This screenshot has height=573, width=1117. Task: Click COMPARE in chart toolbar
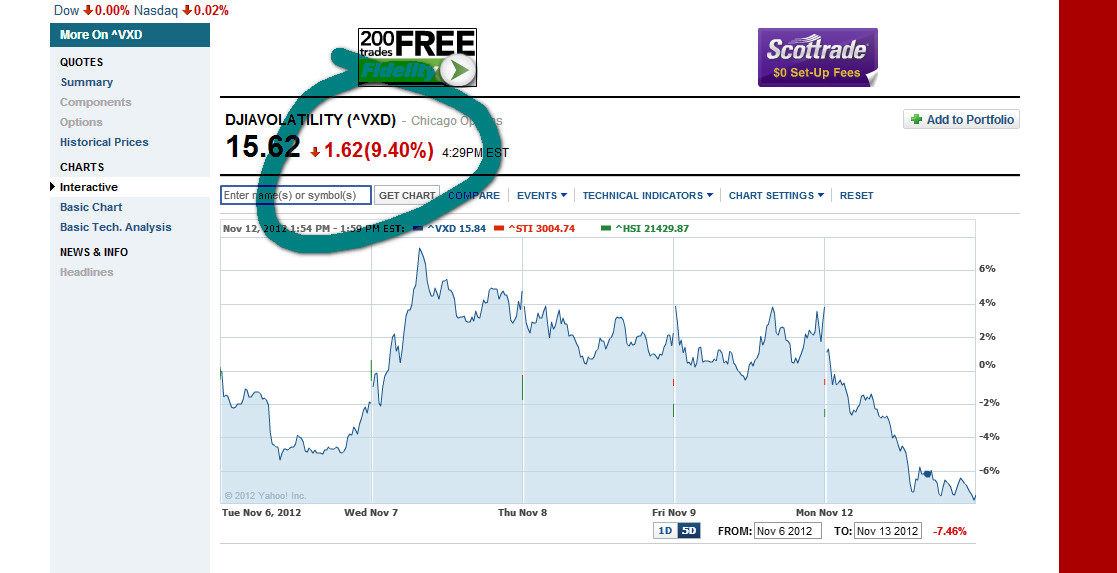(474, 195)
